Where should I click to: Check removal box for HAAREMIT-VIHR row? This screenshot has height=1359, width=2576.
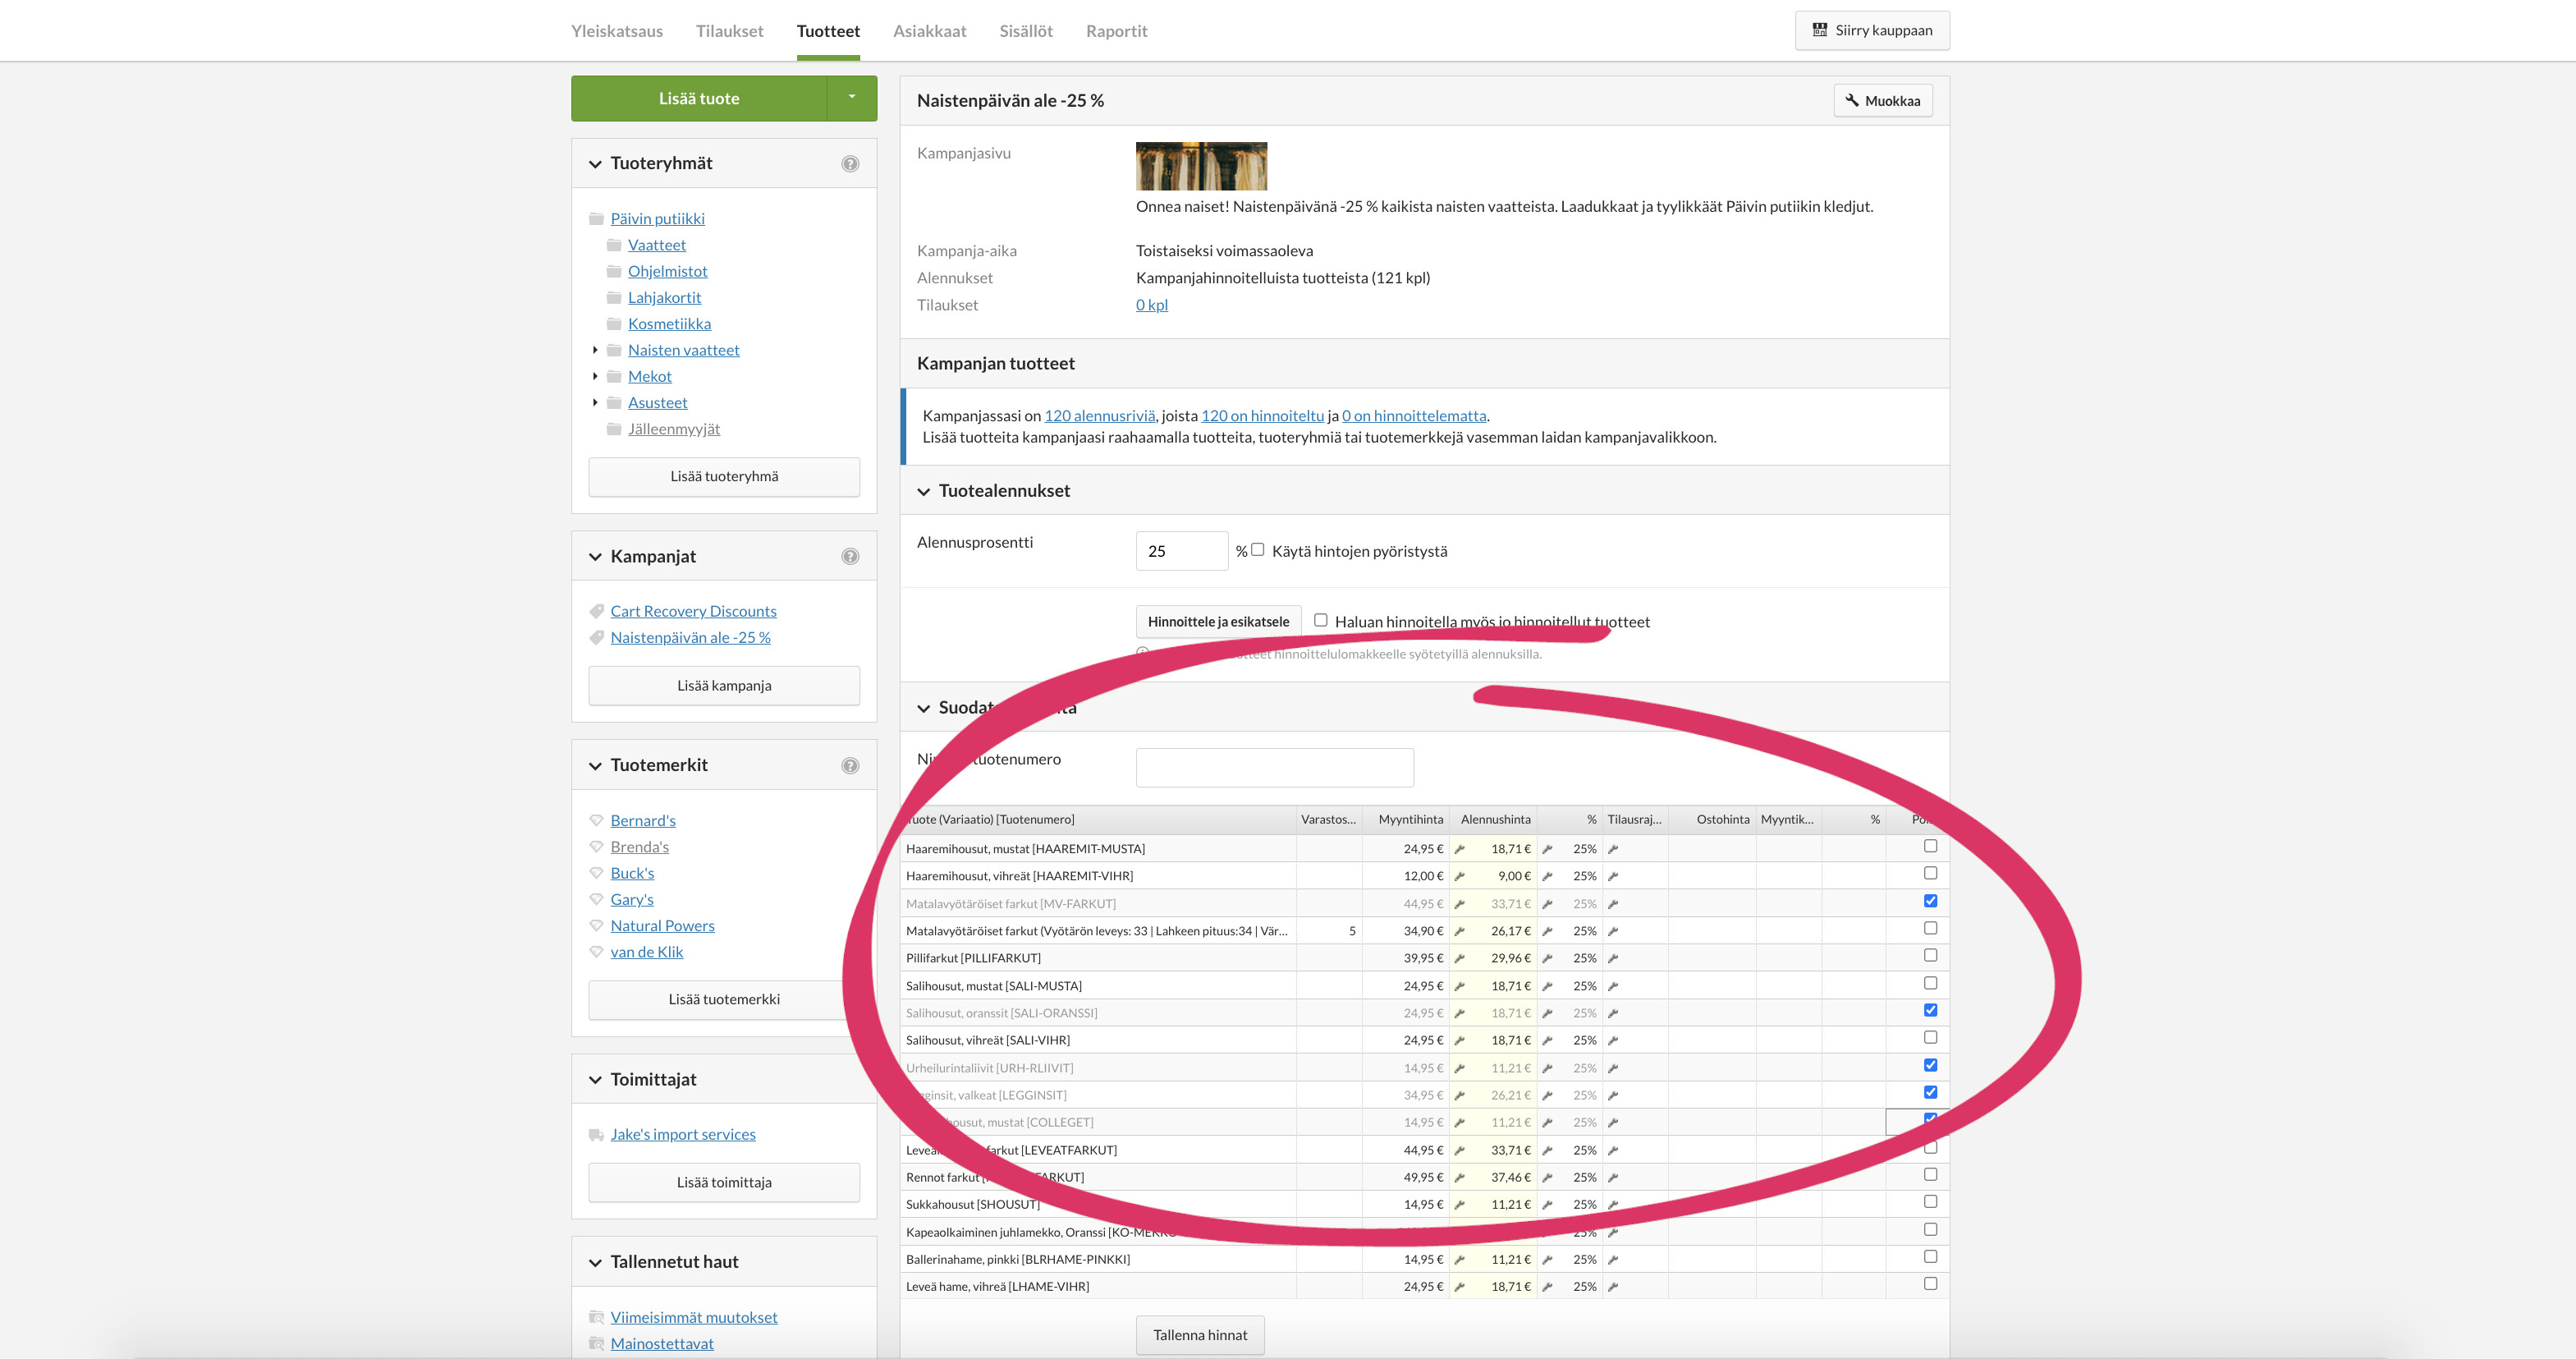(1930, 873)
